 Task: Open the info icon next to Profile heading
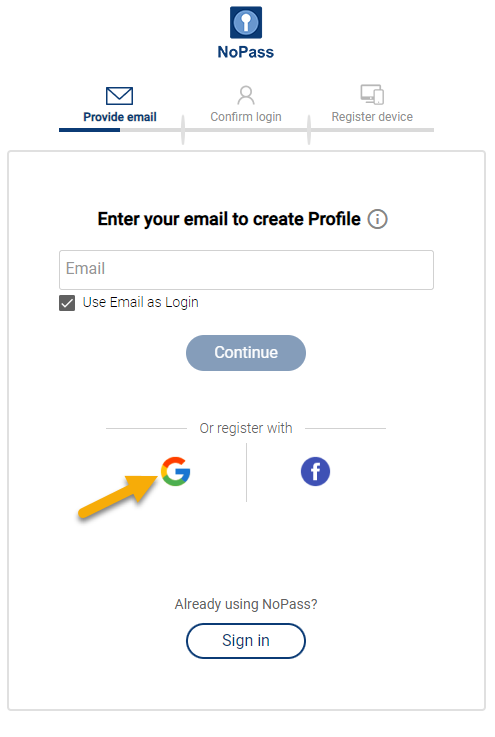377,219
